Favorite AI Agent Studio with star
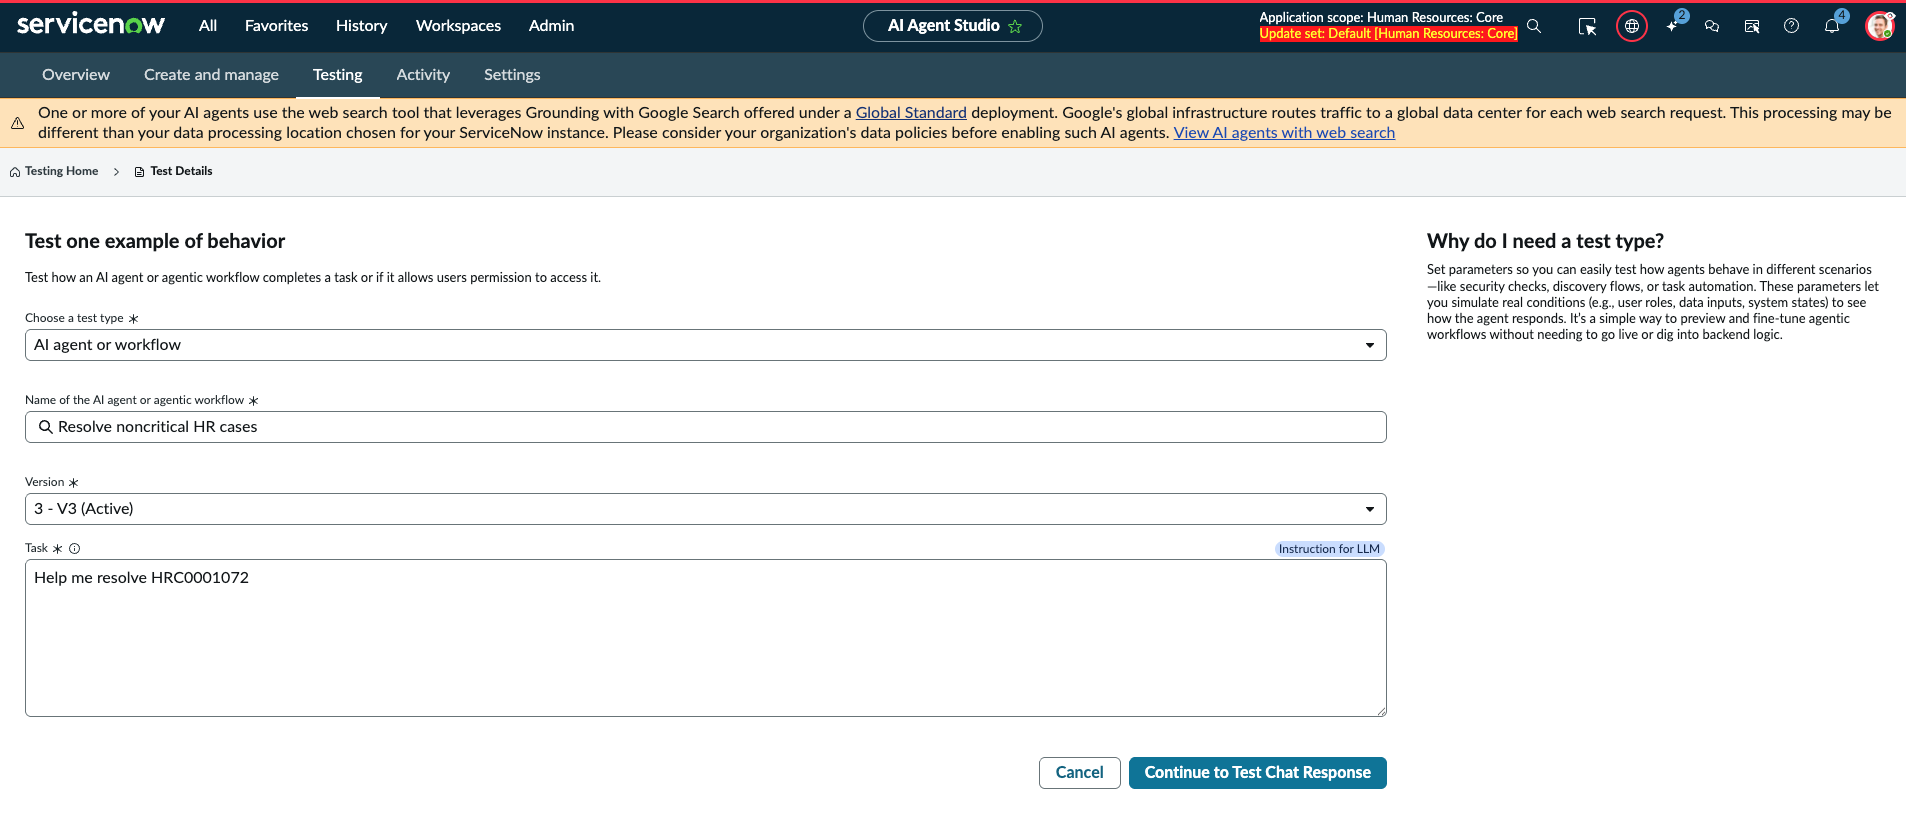1906x824 pixels. (1016, 27)
